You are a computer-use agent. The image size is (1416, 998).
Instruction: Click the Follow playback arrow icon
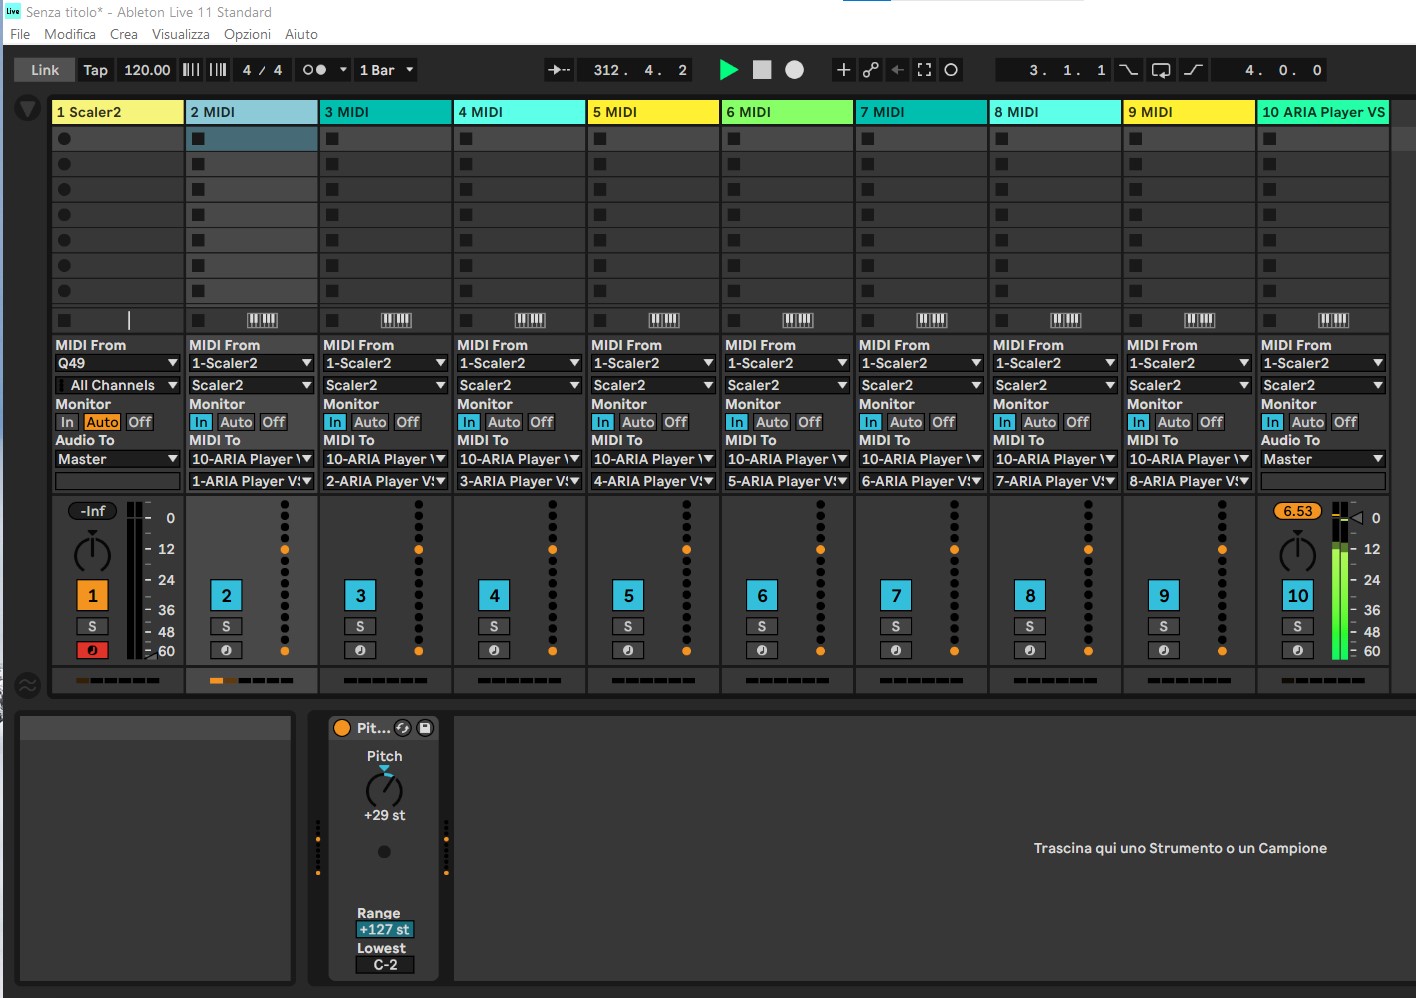pos(559,70)
